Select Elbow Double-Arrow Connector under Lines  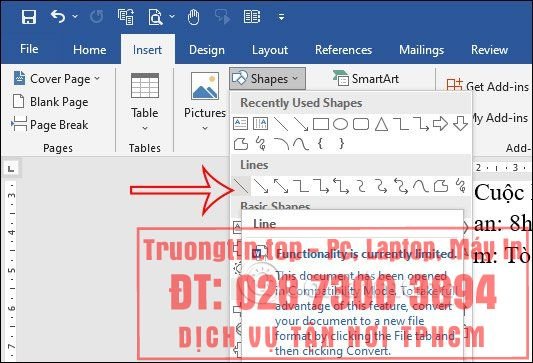(x=341, y=186)
